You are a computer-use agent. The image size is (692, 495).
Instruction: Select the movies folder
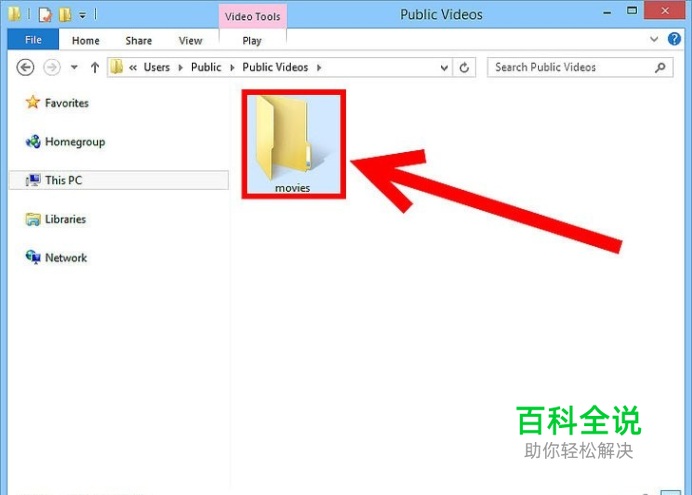click(293, 144)
